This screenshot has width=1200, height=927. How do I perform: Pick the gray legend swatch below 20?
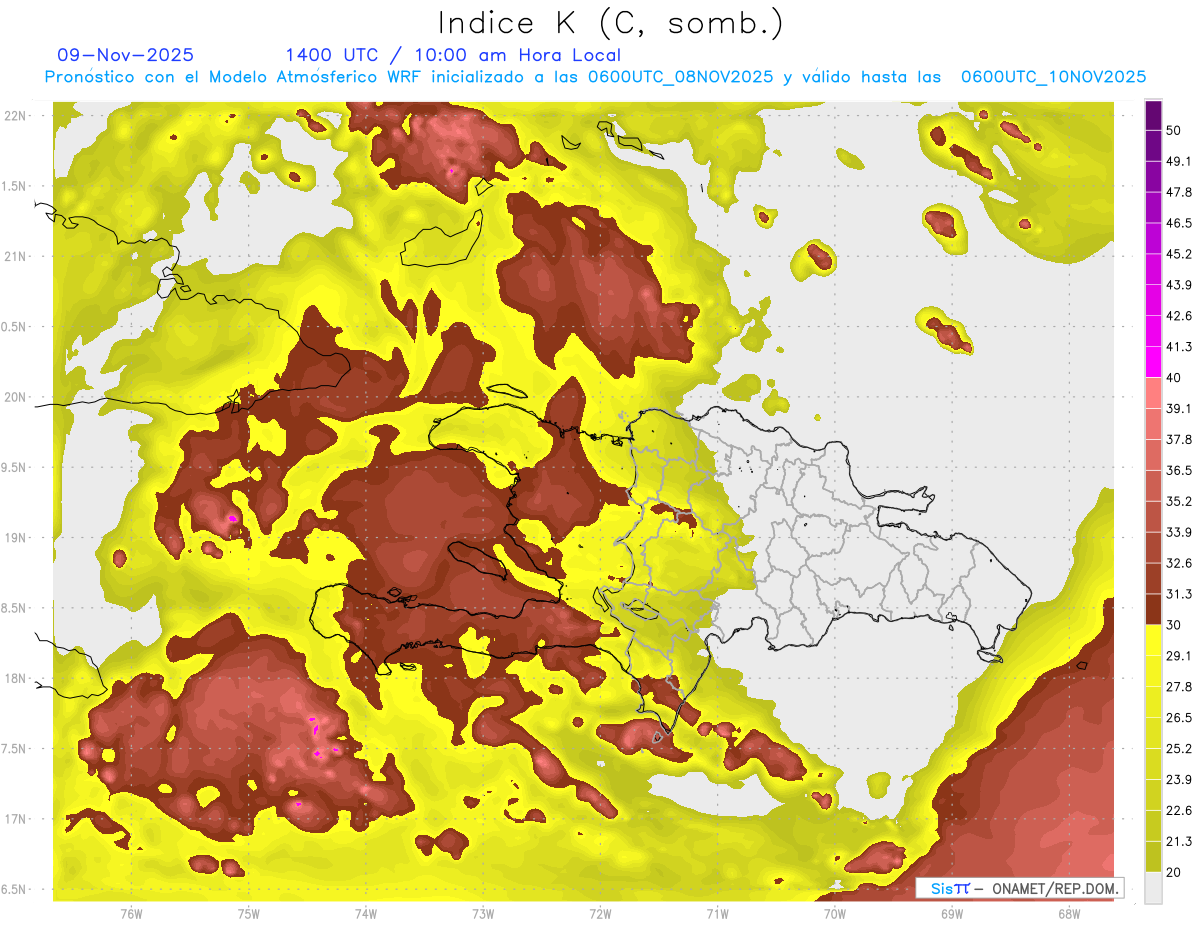[x=1153, y=888]
